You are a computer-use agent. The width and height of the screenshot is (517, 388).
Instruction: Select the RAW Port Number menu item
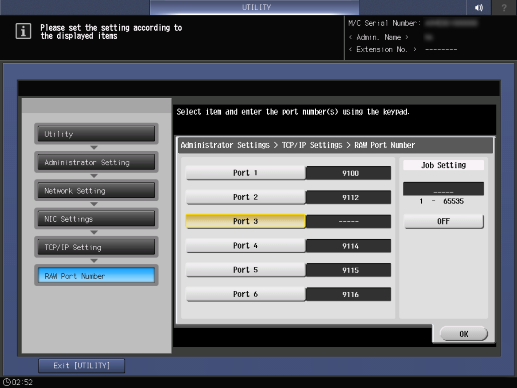[96, 276]
